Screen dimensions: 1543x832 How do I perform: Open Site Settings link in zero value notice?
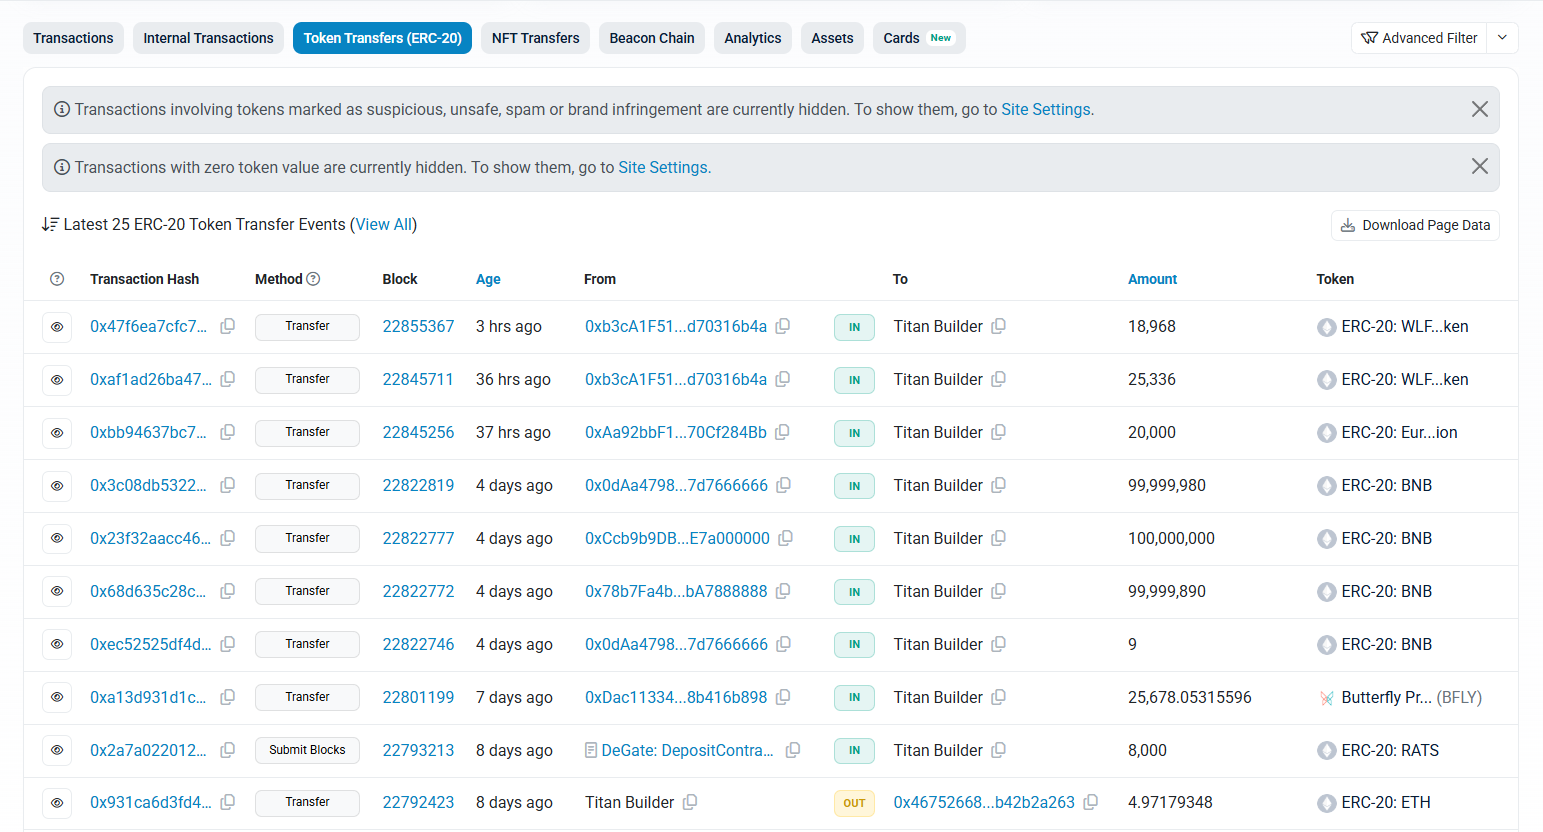pyautogui.click(x=663, y=167)
